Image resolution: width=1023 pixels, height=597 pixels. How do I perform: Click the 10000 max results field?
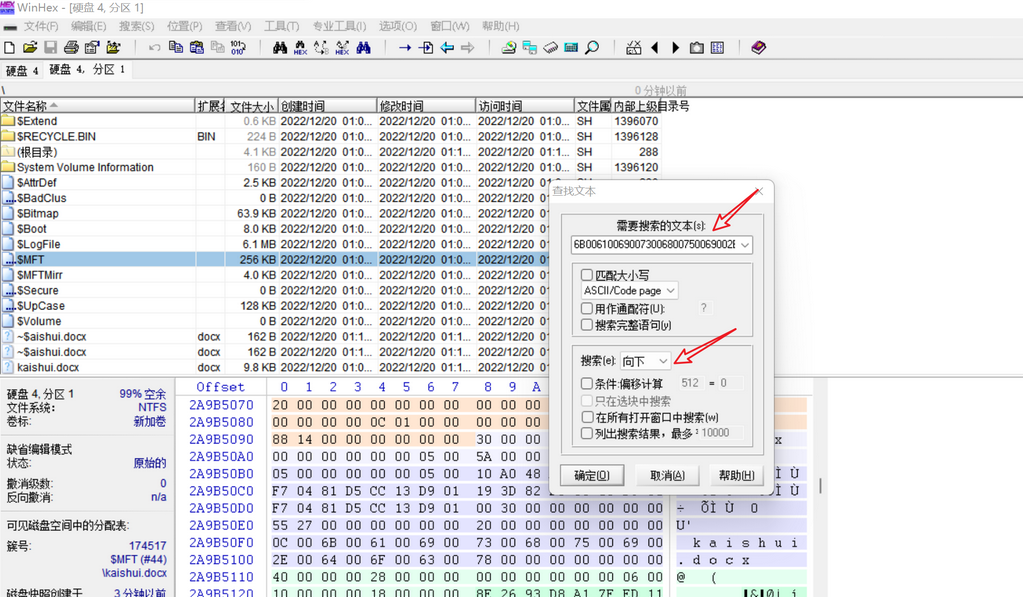[x=722, y=433]
